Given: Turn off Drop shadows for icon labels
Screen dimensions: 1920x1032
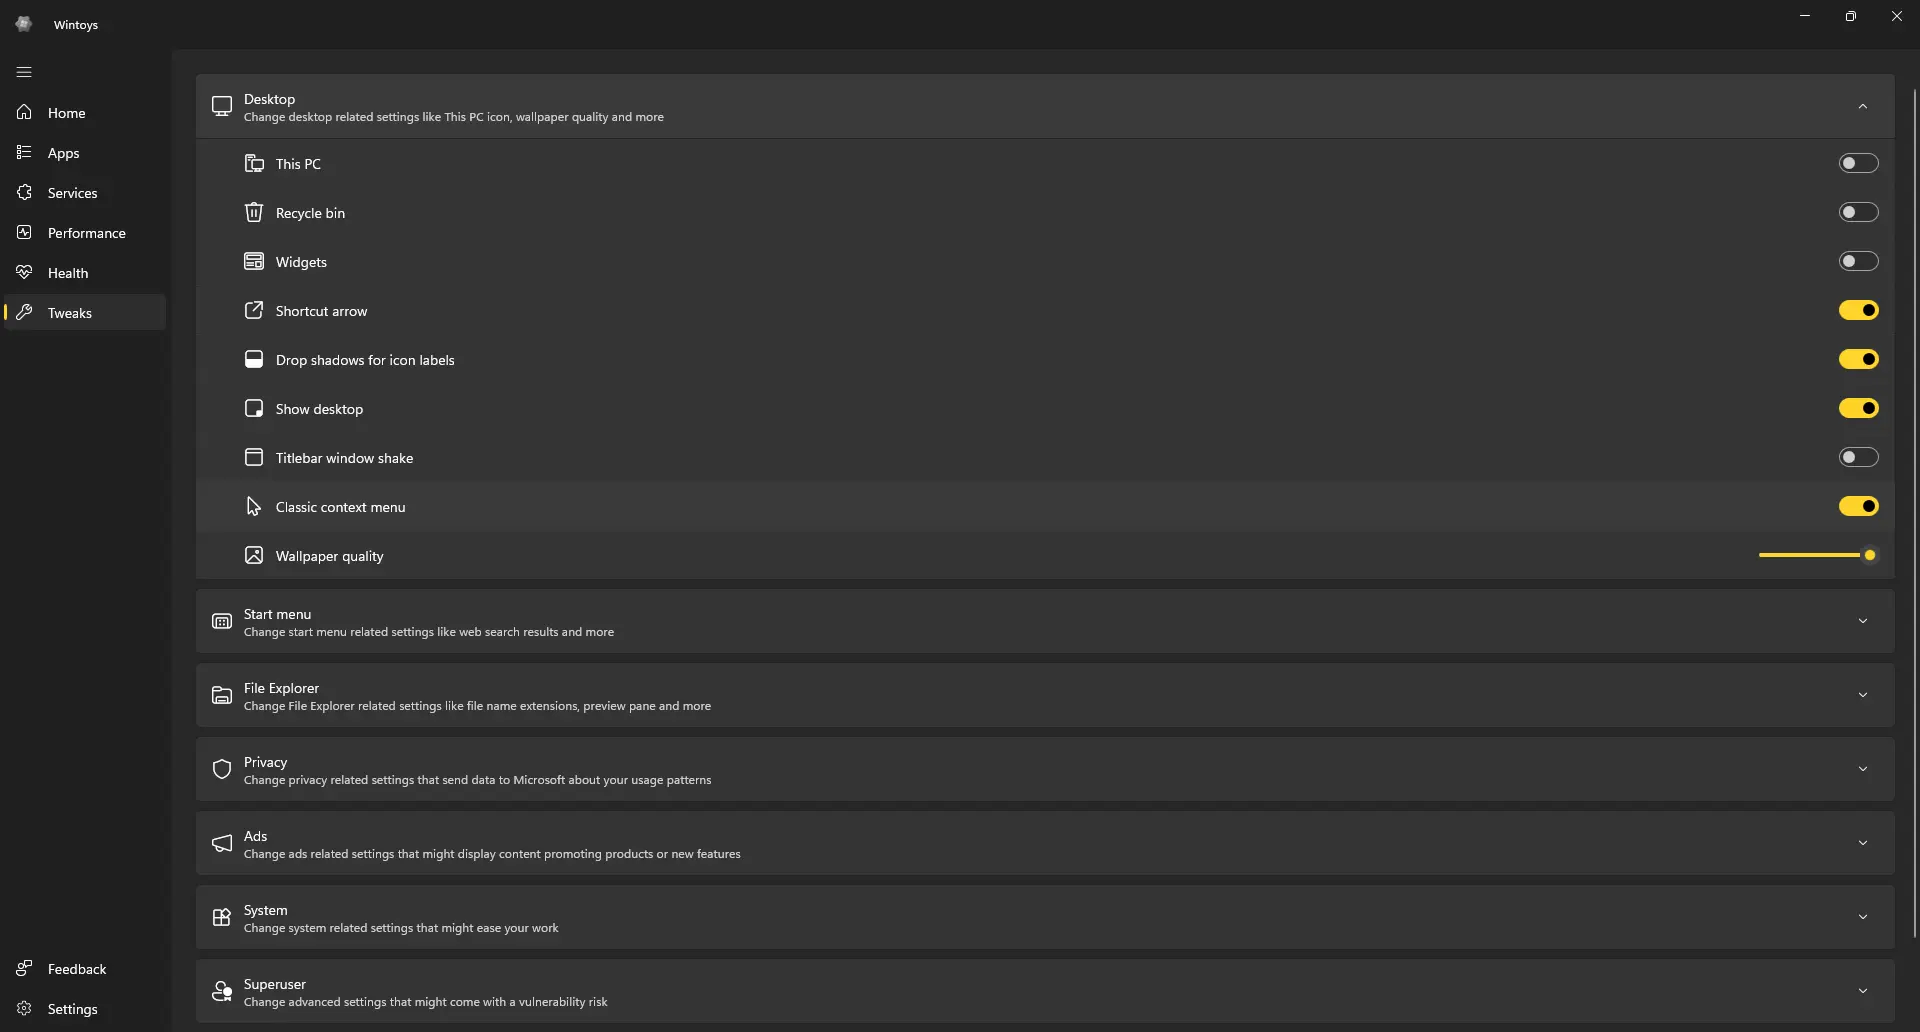Looking at the screenshot, I should [x=1858, y=359].
